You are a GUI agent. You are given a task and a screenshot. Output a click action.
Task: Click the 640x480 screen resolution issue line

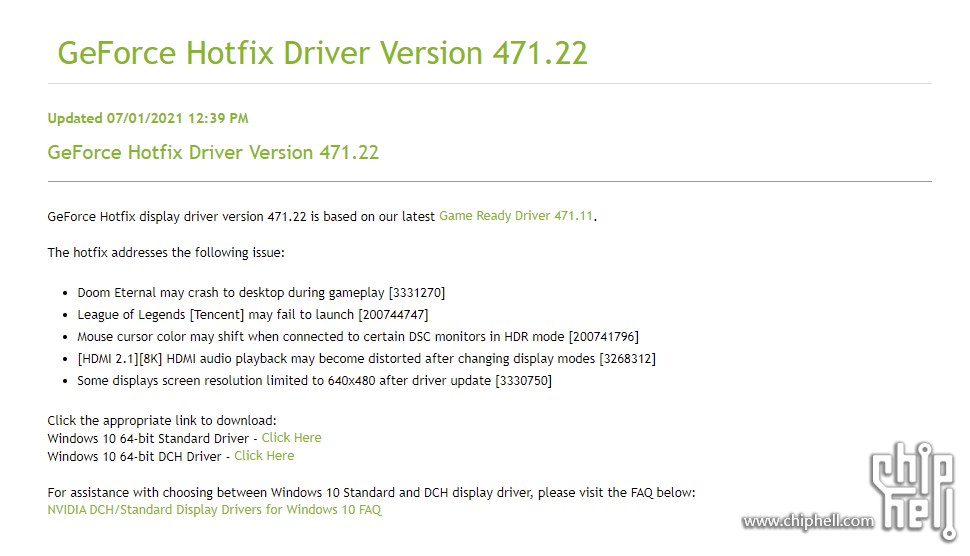coord(314,381)
